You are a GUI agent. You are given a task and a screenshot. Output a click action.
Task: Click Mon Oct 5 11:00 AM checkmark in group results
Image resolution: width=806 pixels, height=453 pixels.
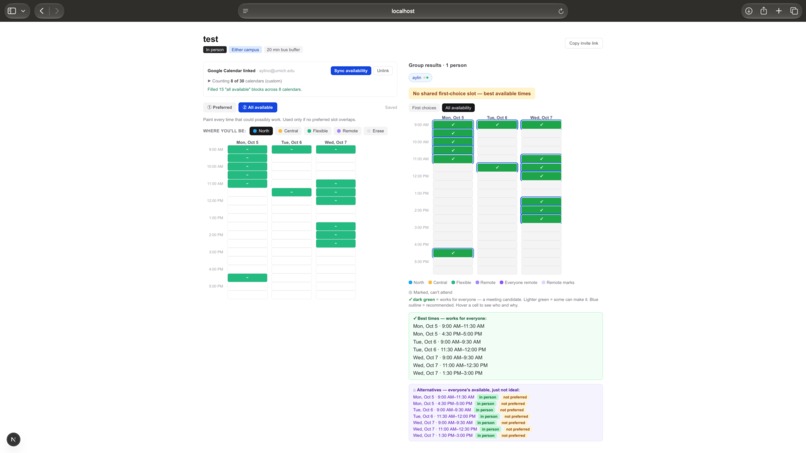pos(453,159)
